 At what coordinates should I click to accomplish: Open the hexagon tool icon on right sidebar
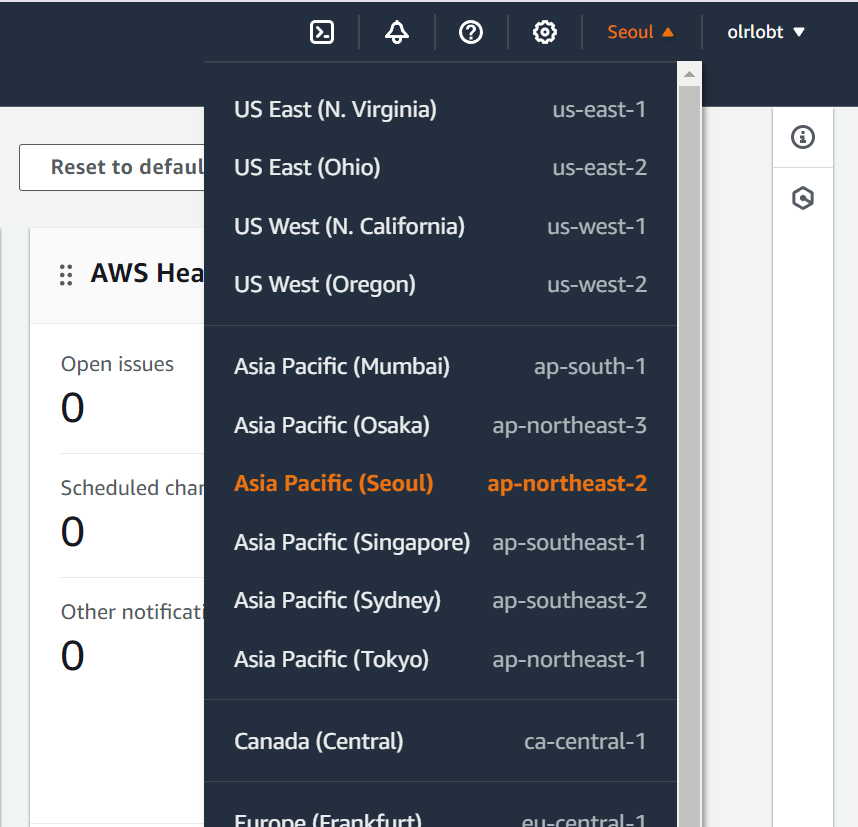tap(803, 198)
